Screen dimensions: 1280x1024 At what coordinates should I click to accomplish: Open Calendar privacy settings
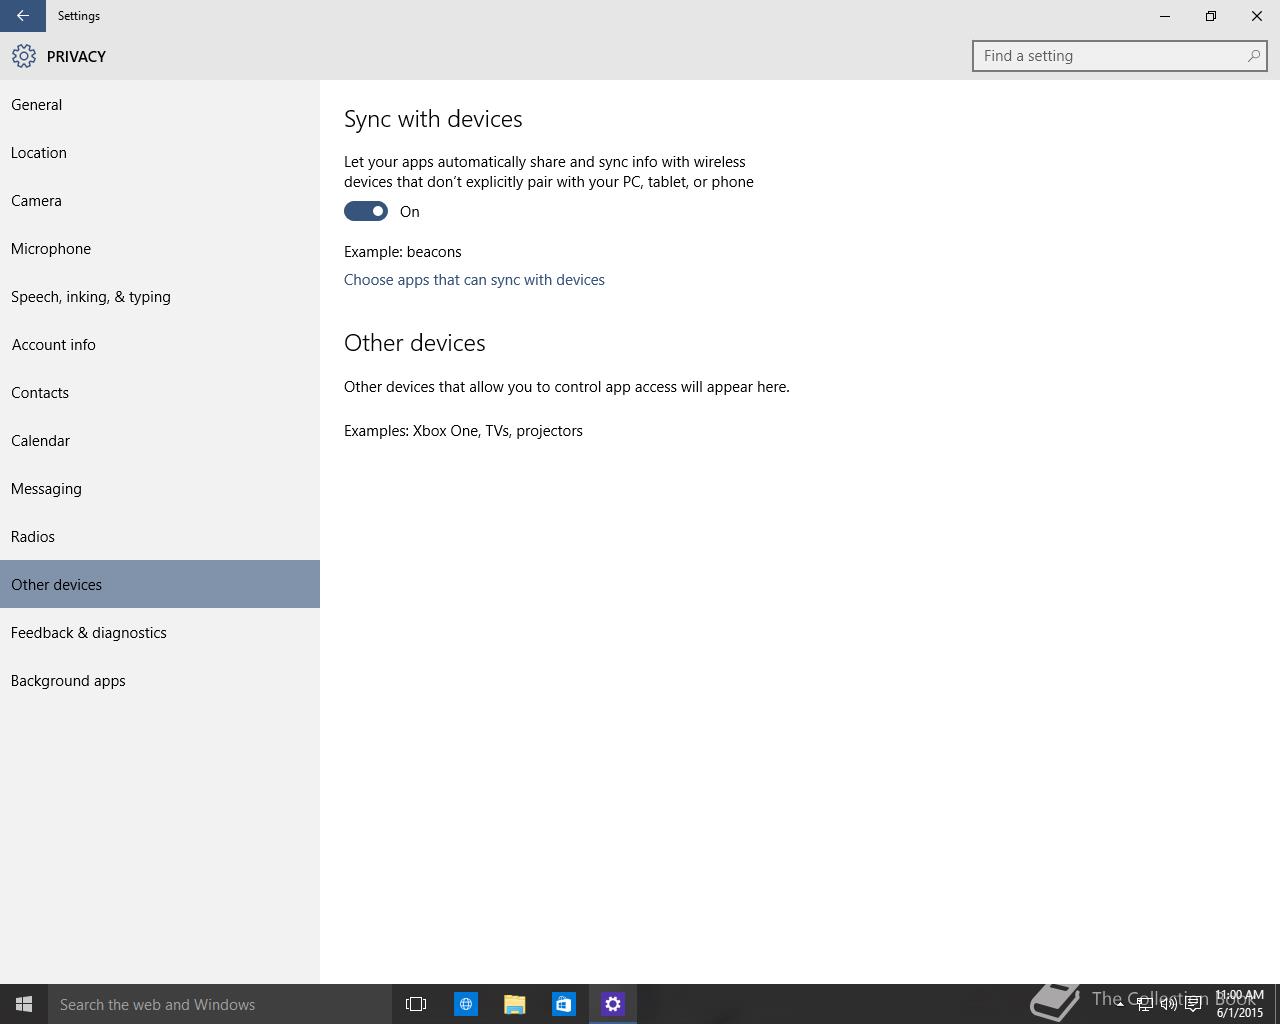pyautogui.click(x=160, y=441)
